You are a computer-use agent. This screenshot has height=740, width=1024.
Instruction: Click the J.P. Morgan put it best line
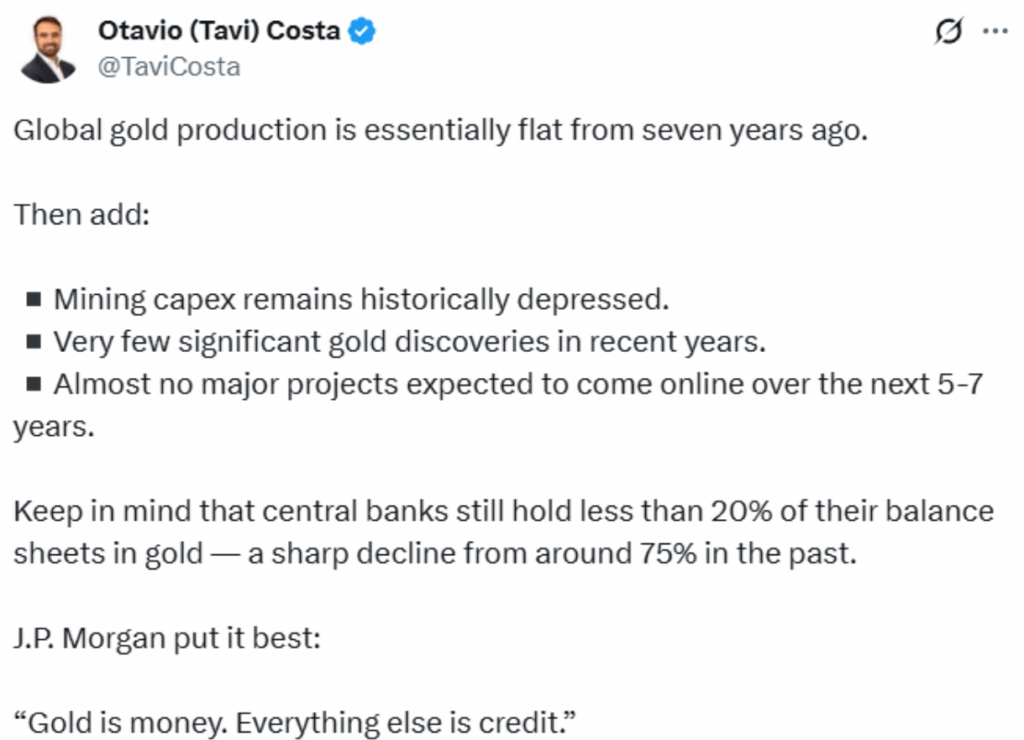167,638
